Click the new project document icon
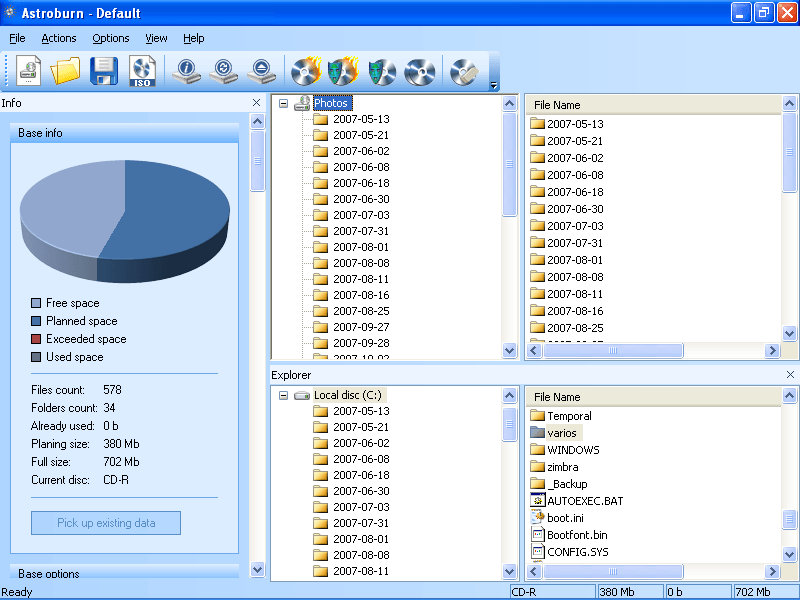Screen dimensions: 800x600 (29, 71)
